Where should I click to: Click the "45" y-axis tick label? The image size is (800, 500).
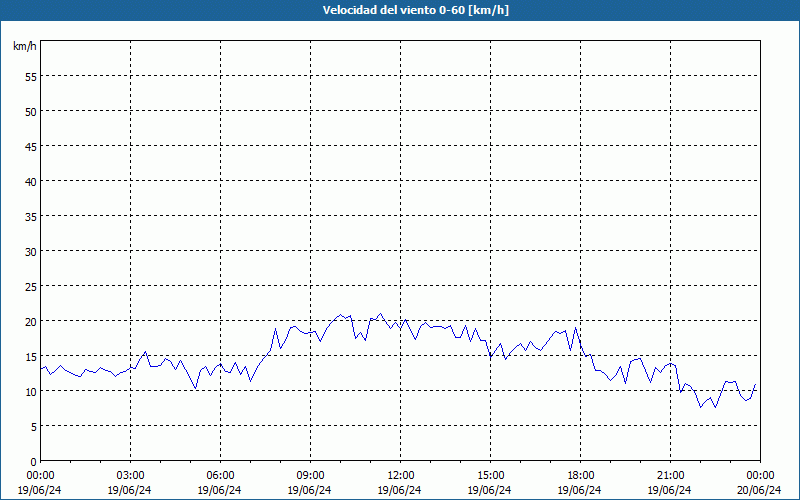(x=31, y=146)
